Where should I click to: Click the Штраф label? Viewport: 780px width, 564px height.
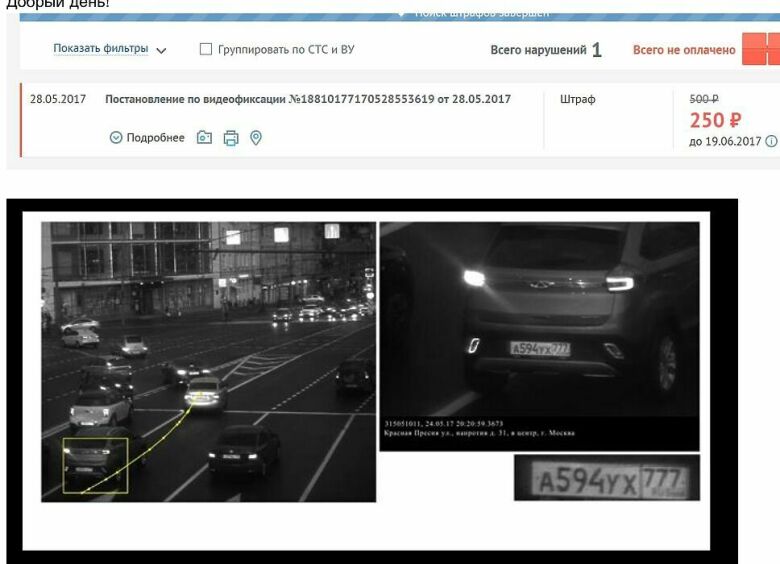pyautogui.click(x=578, y=99)
